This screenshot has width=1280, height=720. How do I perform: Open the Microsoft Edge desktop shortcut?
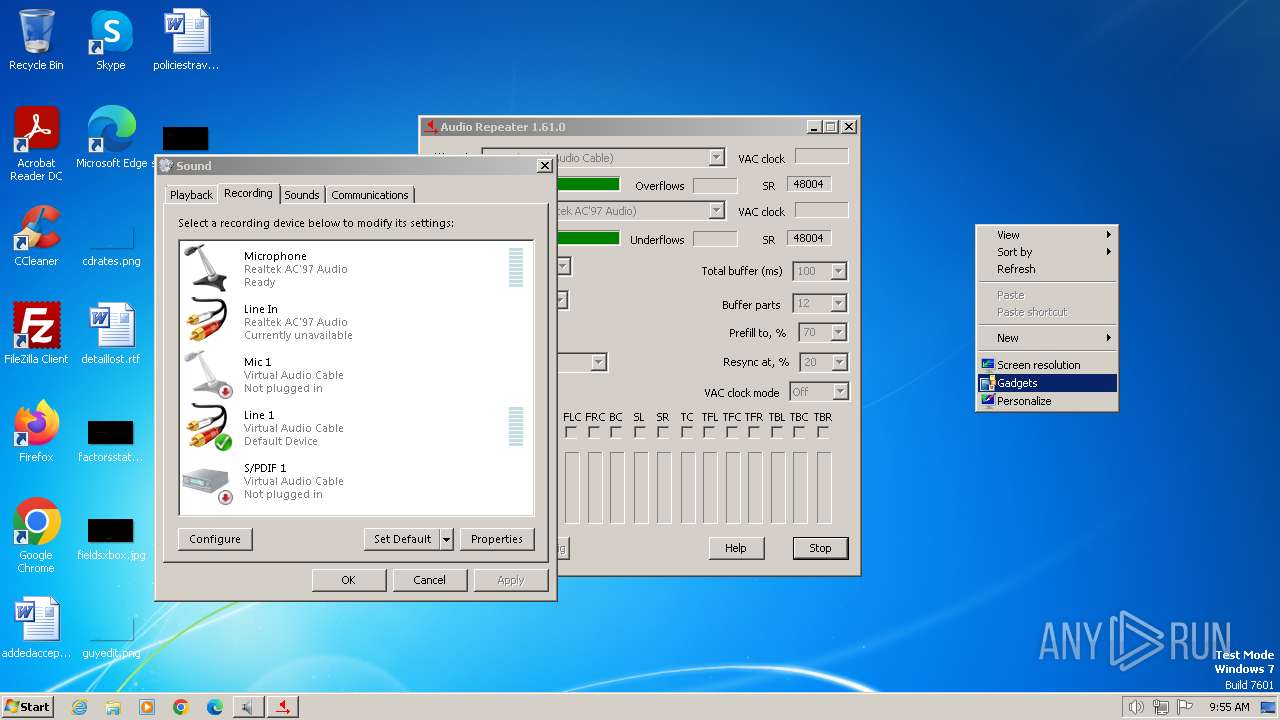point(112,137)
